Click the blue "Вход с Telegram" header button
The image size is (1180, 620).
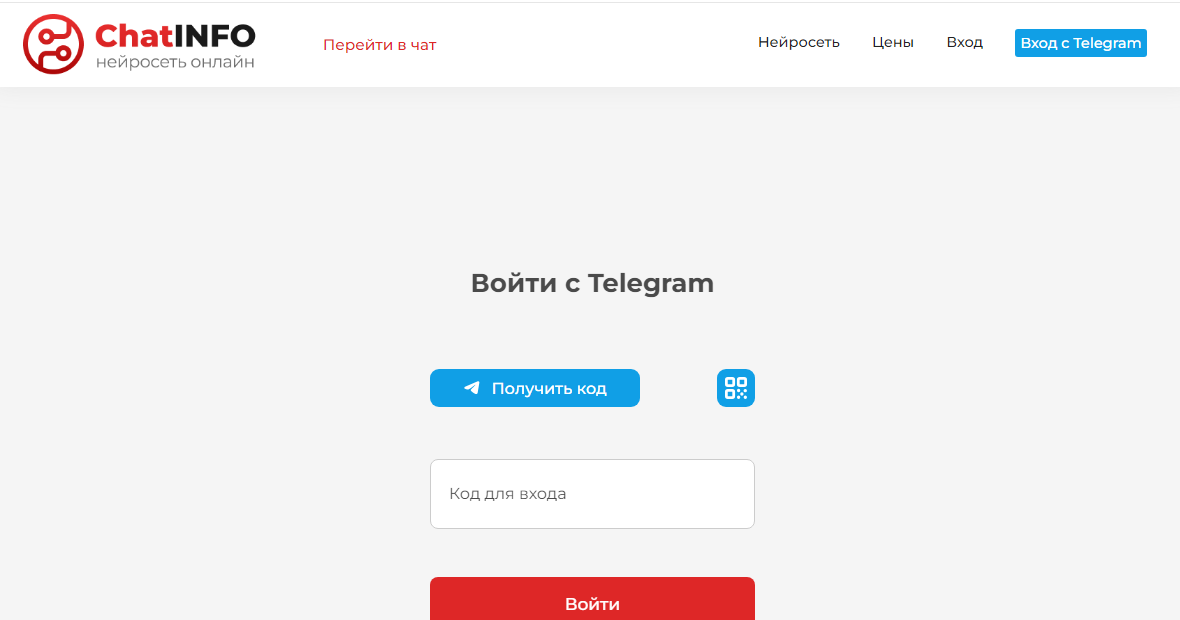click(1080, 43)
